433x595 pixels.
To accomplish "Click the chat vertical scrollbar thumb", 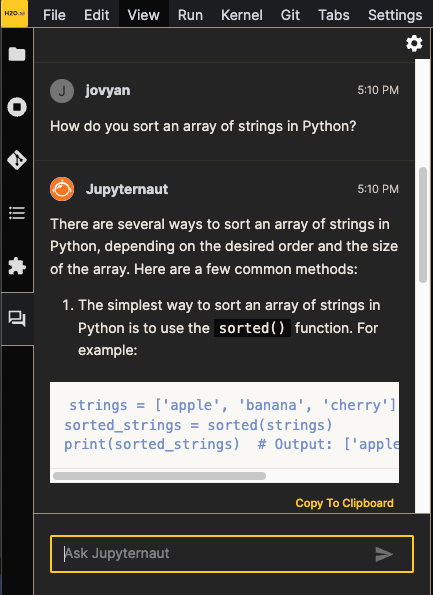I will pos(423,225).
